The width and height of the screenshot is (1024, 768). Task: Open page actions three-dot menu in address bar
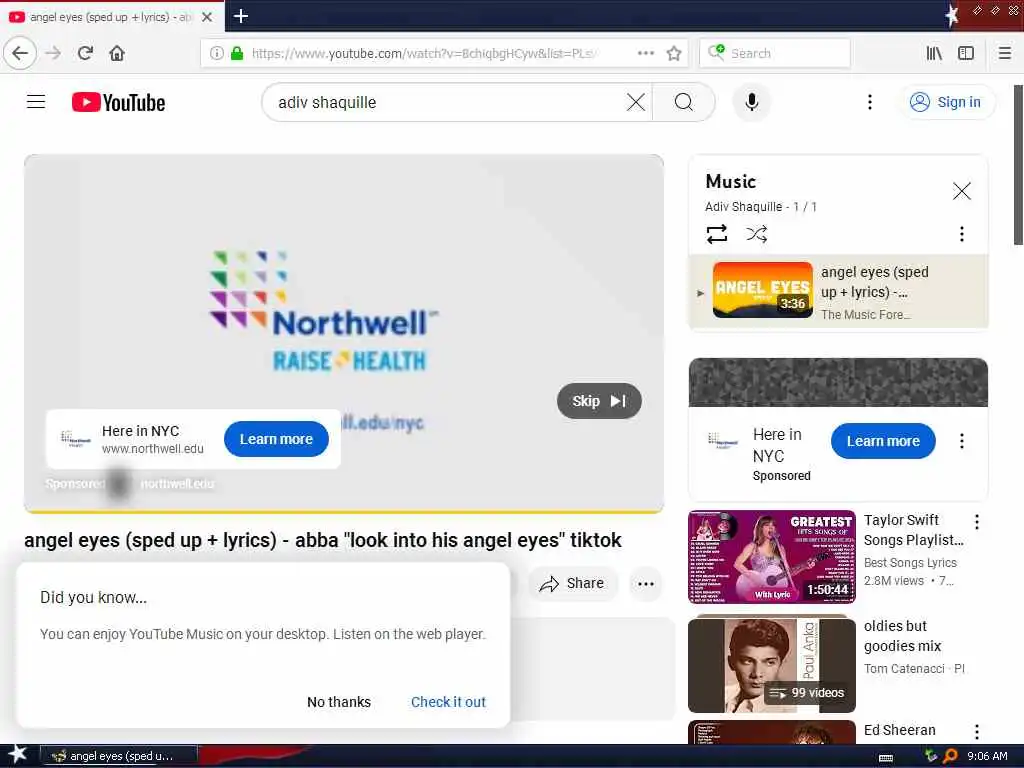click(x=645, y=53)
